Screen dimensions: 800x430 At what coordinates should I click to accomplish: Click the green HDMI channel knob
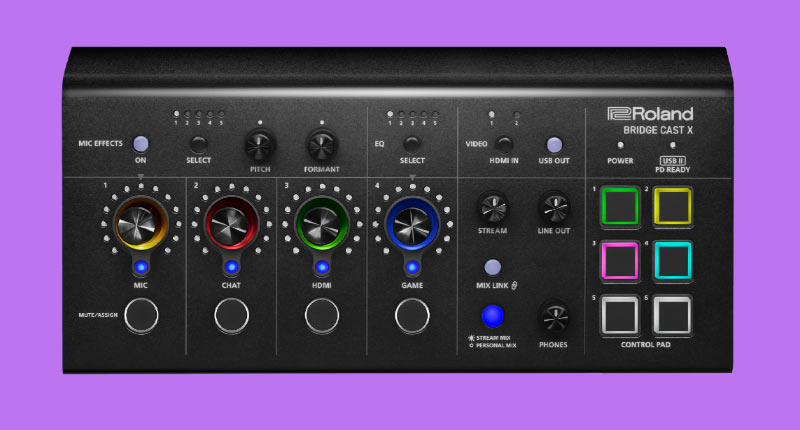pos(322,223)
